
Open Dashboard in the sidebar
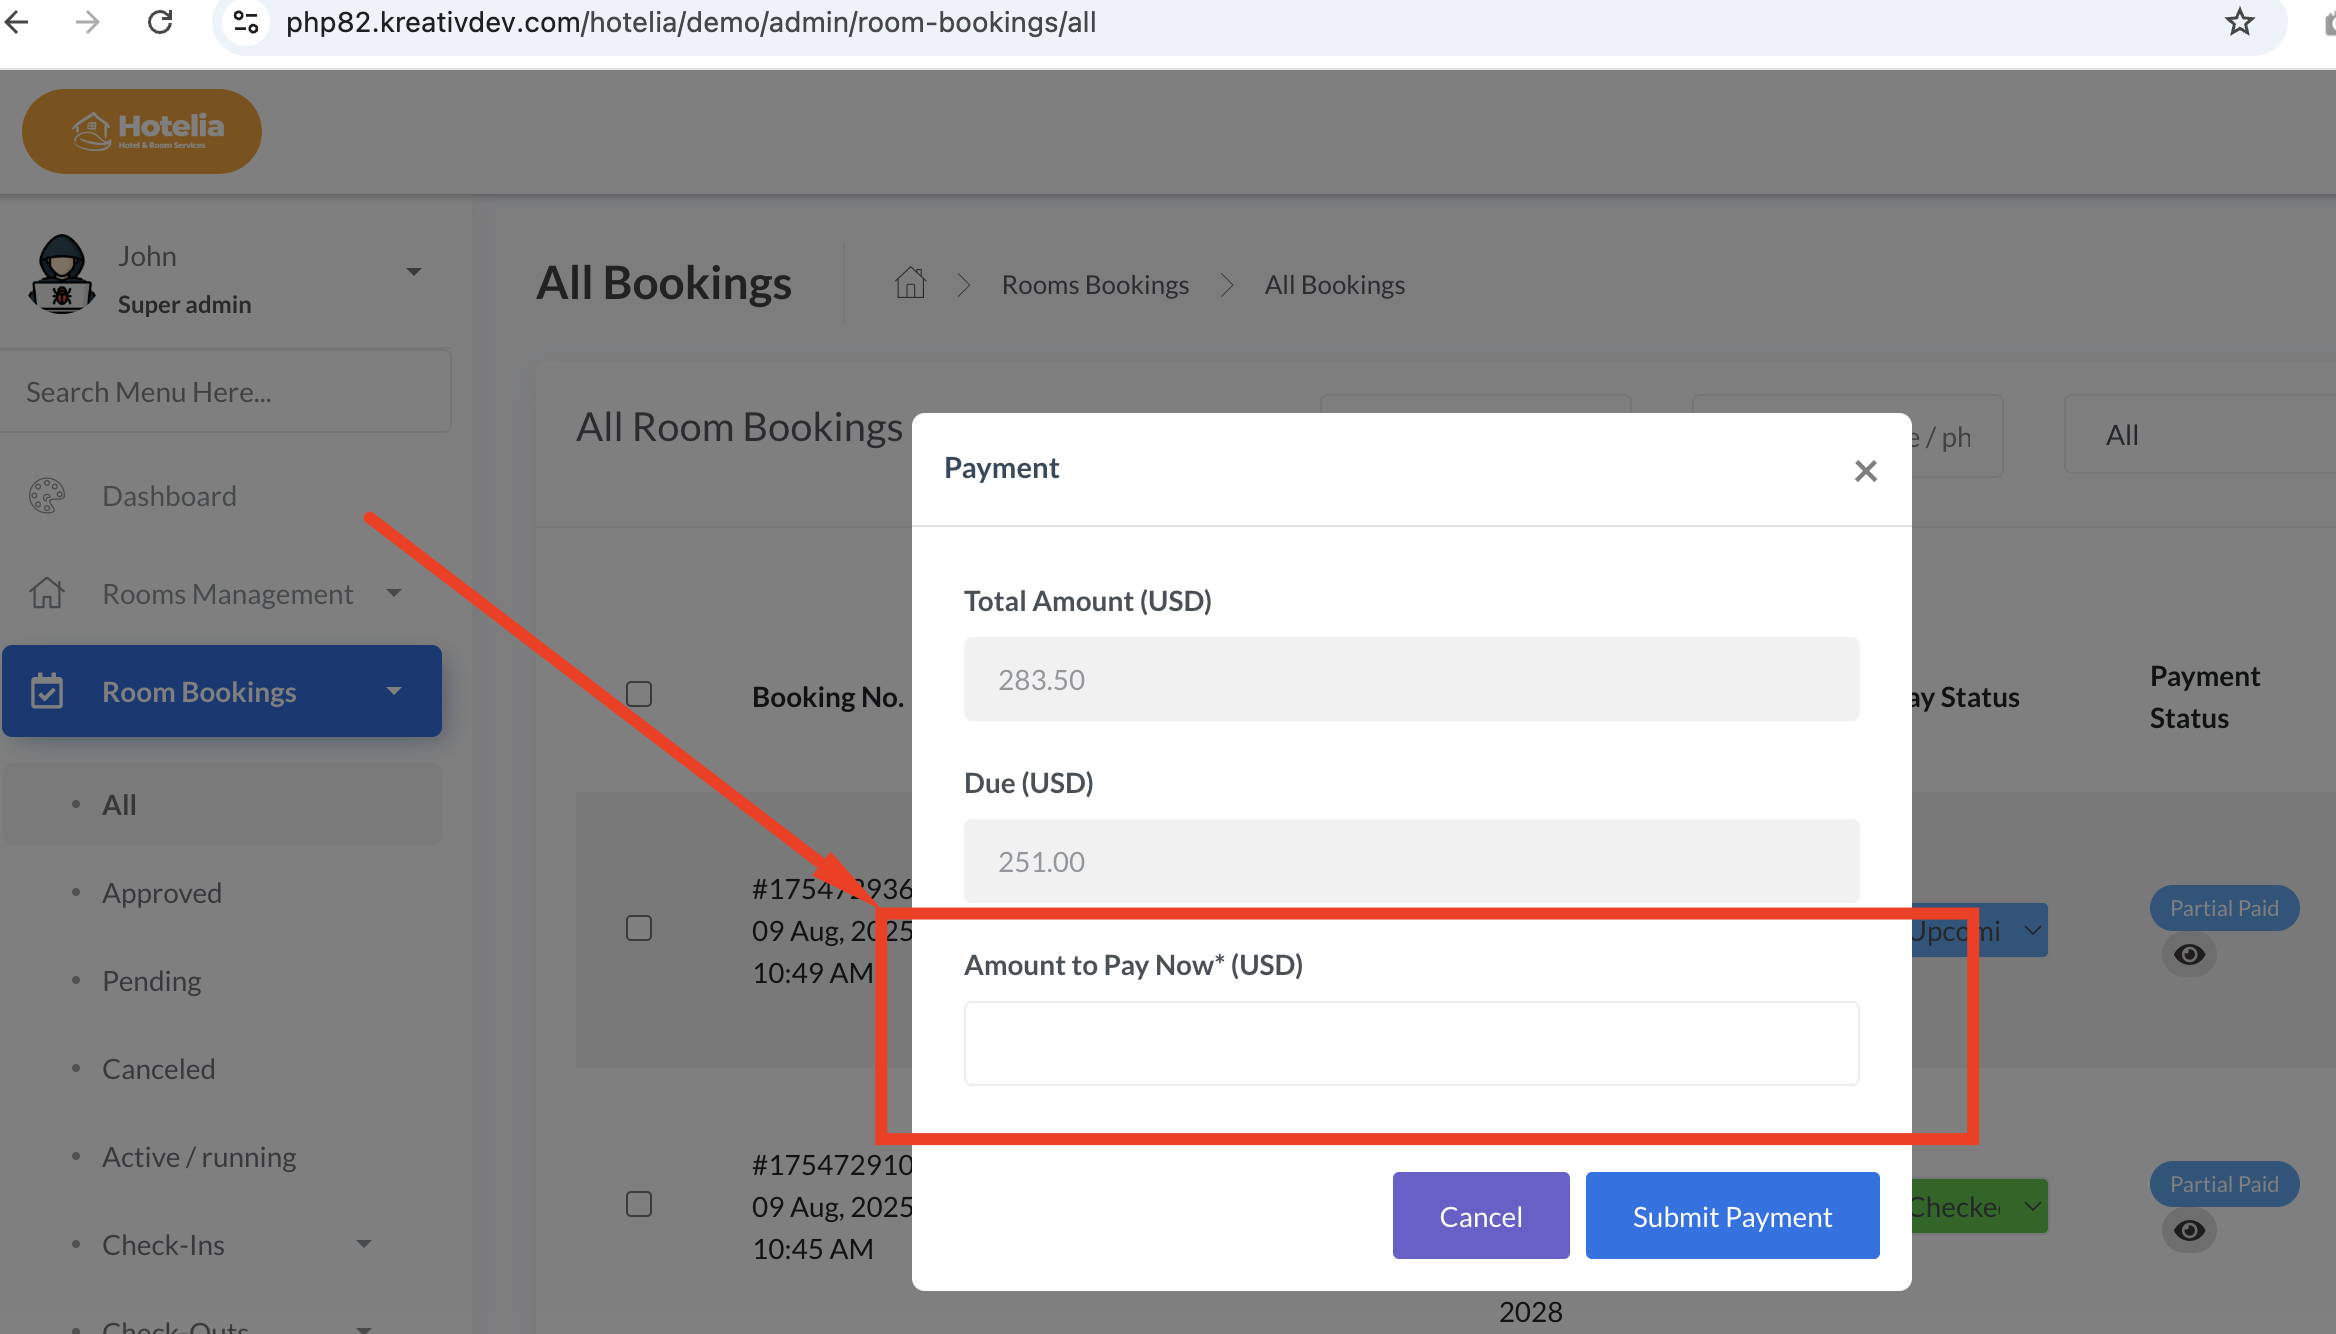pos(169,495)
